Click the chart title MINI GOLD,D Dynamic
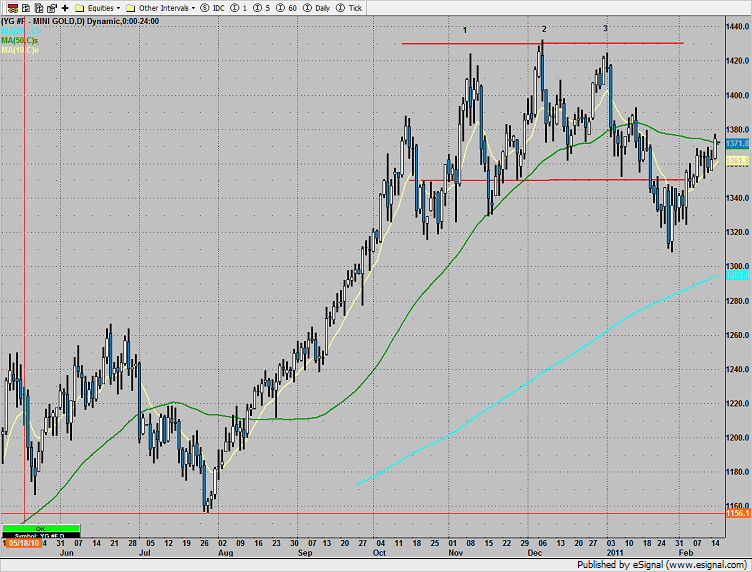This screenshot has width=752, height=572. pyautogui.click(x=80, y=21)
